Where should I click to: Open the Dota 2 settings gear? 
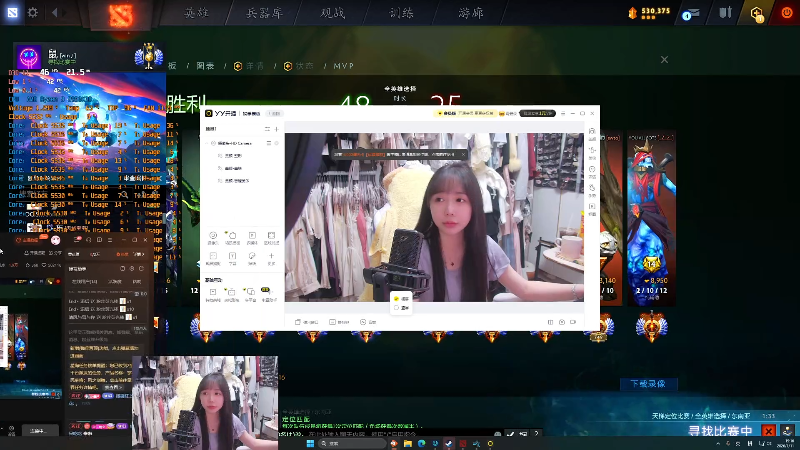[x=33, y=12]
